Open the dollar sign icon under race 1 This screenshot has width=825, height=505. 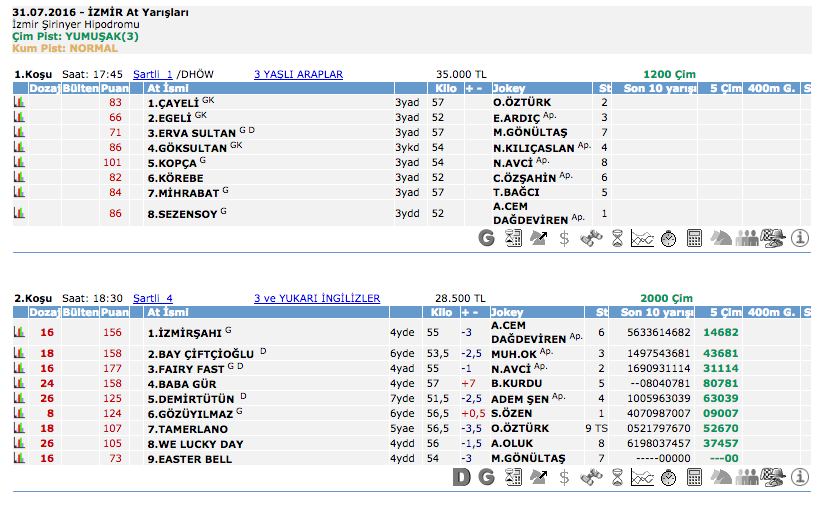click(564, 238)
